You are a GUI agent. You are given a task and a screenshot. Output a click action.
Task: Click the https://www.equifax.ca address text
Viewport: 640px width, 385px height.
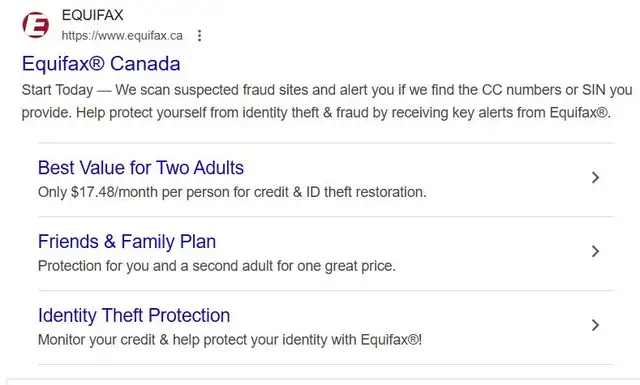tap(122, 36)
